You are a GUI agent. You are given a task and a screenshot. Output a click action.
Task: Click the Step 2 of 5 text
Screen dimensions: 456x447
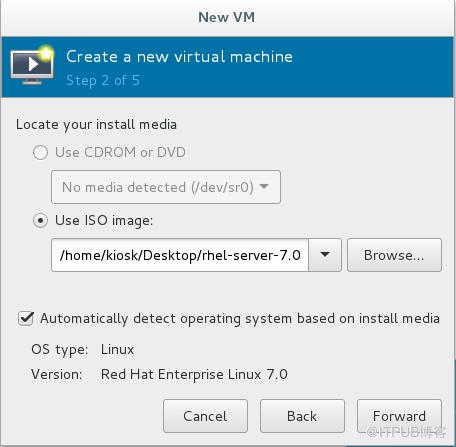tap(103, 80)
